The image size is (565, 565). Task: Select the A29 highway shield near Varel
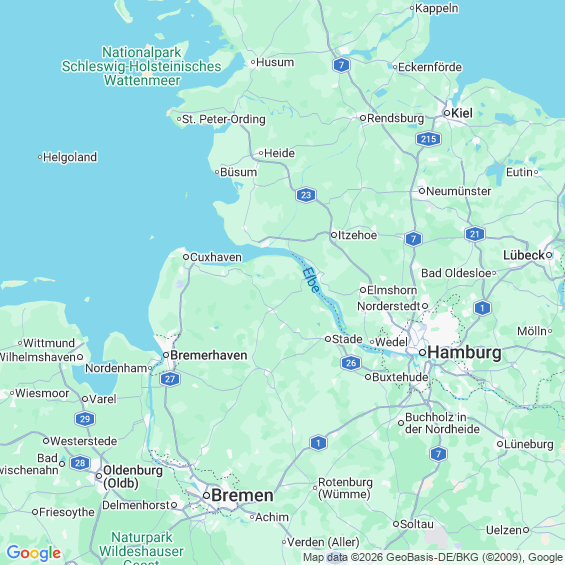(x=85, y=419)
